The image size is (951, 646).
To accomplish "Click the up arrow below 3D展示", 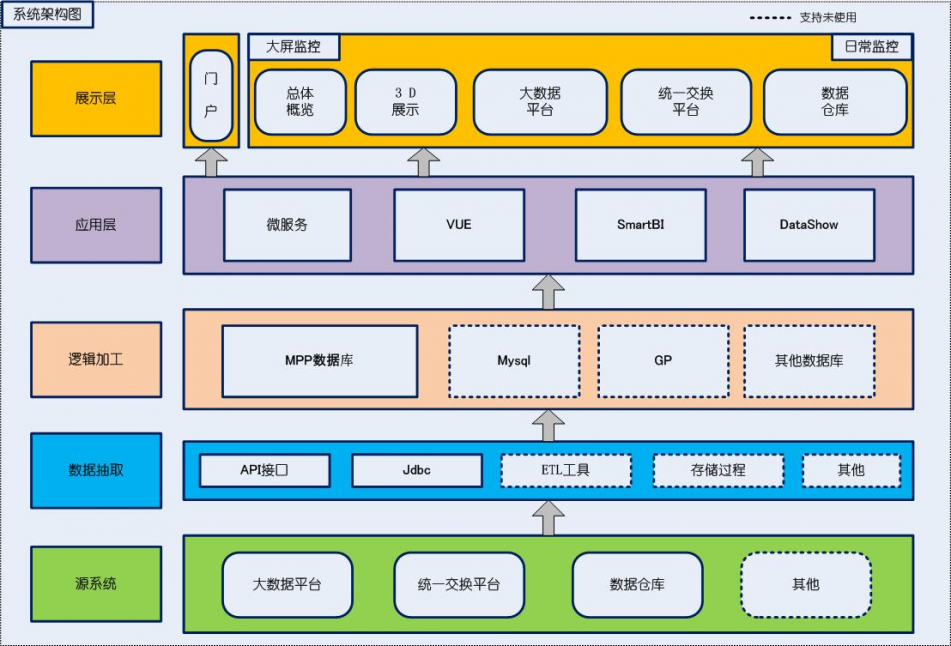I will [x=423, y=162].
